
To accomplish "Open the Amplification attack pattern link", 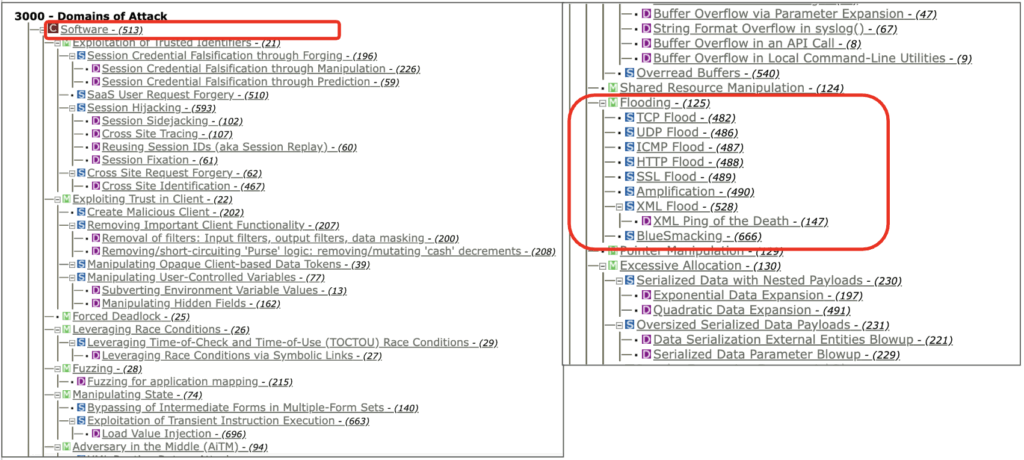I will click(676, 191).
